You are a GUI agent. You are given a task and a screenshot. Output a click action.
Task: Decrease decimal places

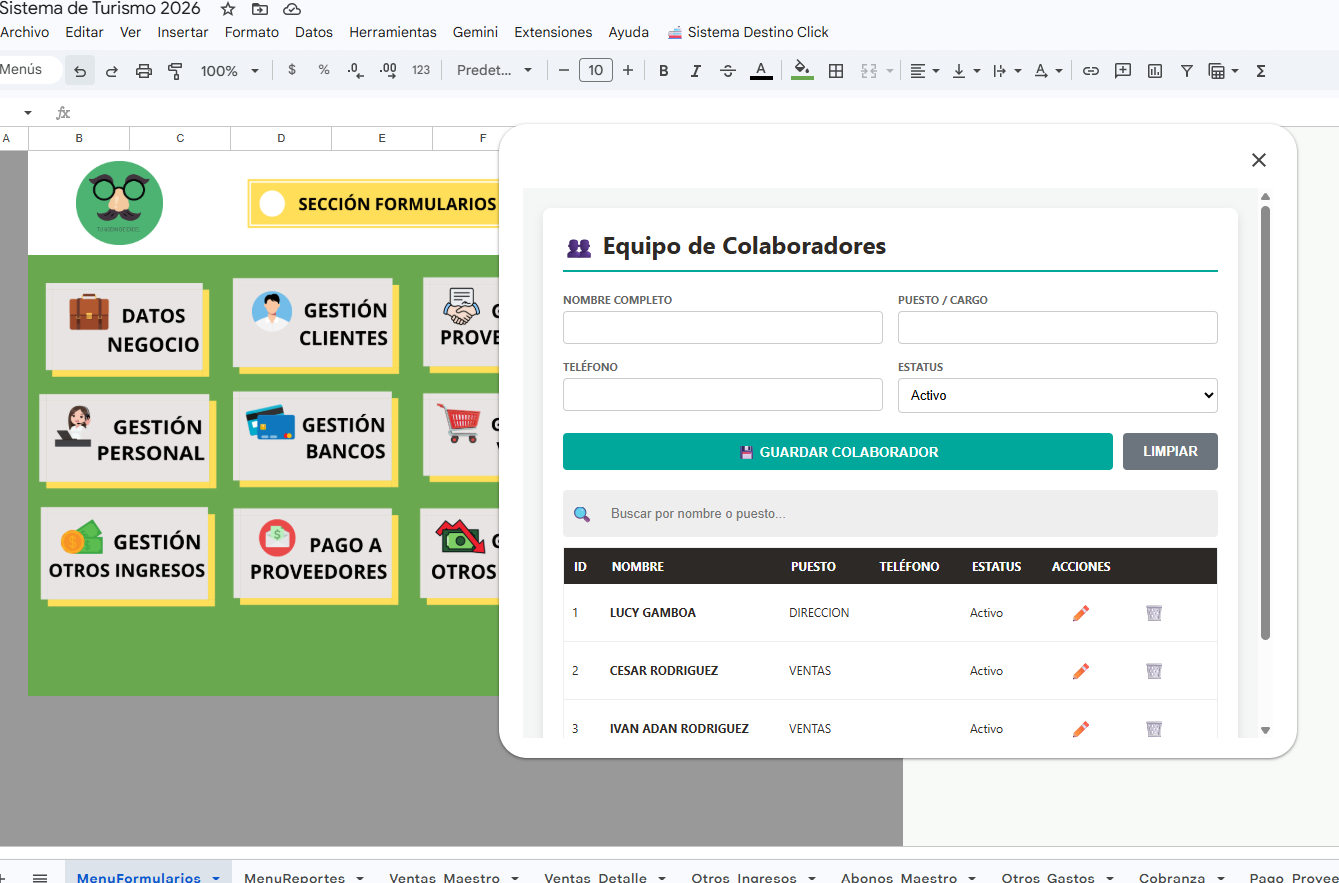(x=356, y=70)
